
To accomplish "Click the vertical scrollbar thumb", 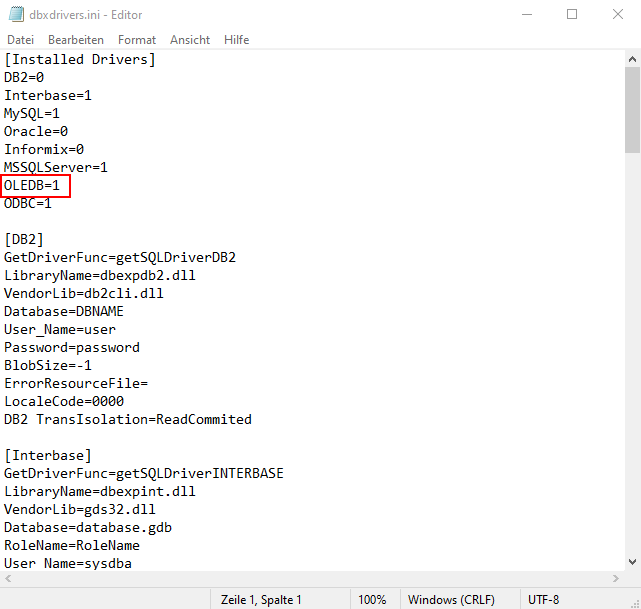I will coord(632,110).
